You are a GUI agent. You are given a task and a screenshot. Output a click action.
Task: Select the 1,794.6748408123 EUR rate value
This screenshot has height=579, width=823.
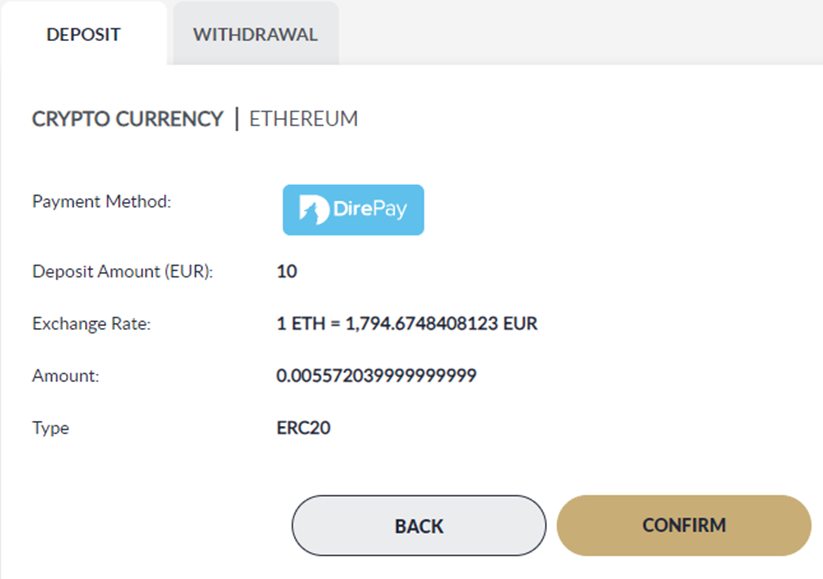click(441, 323)
